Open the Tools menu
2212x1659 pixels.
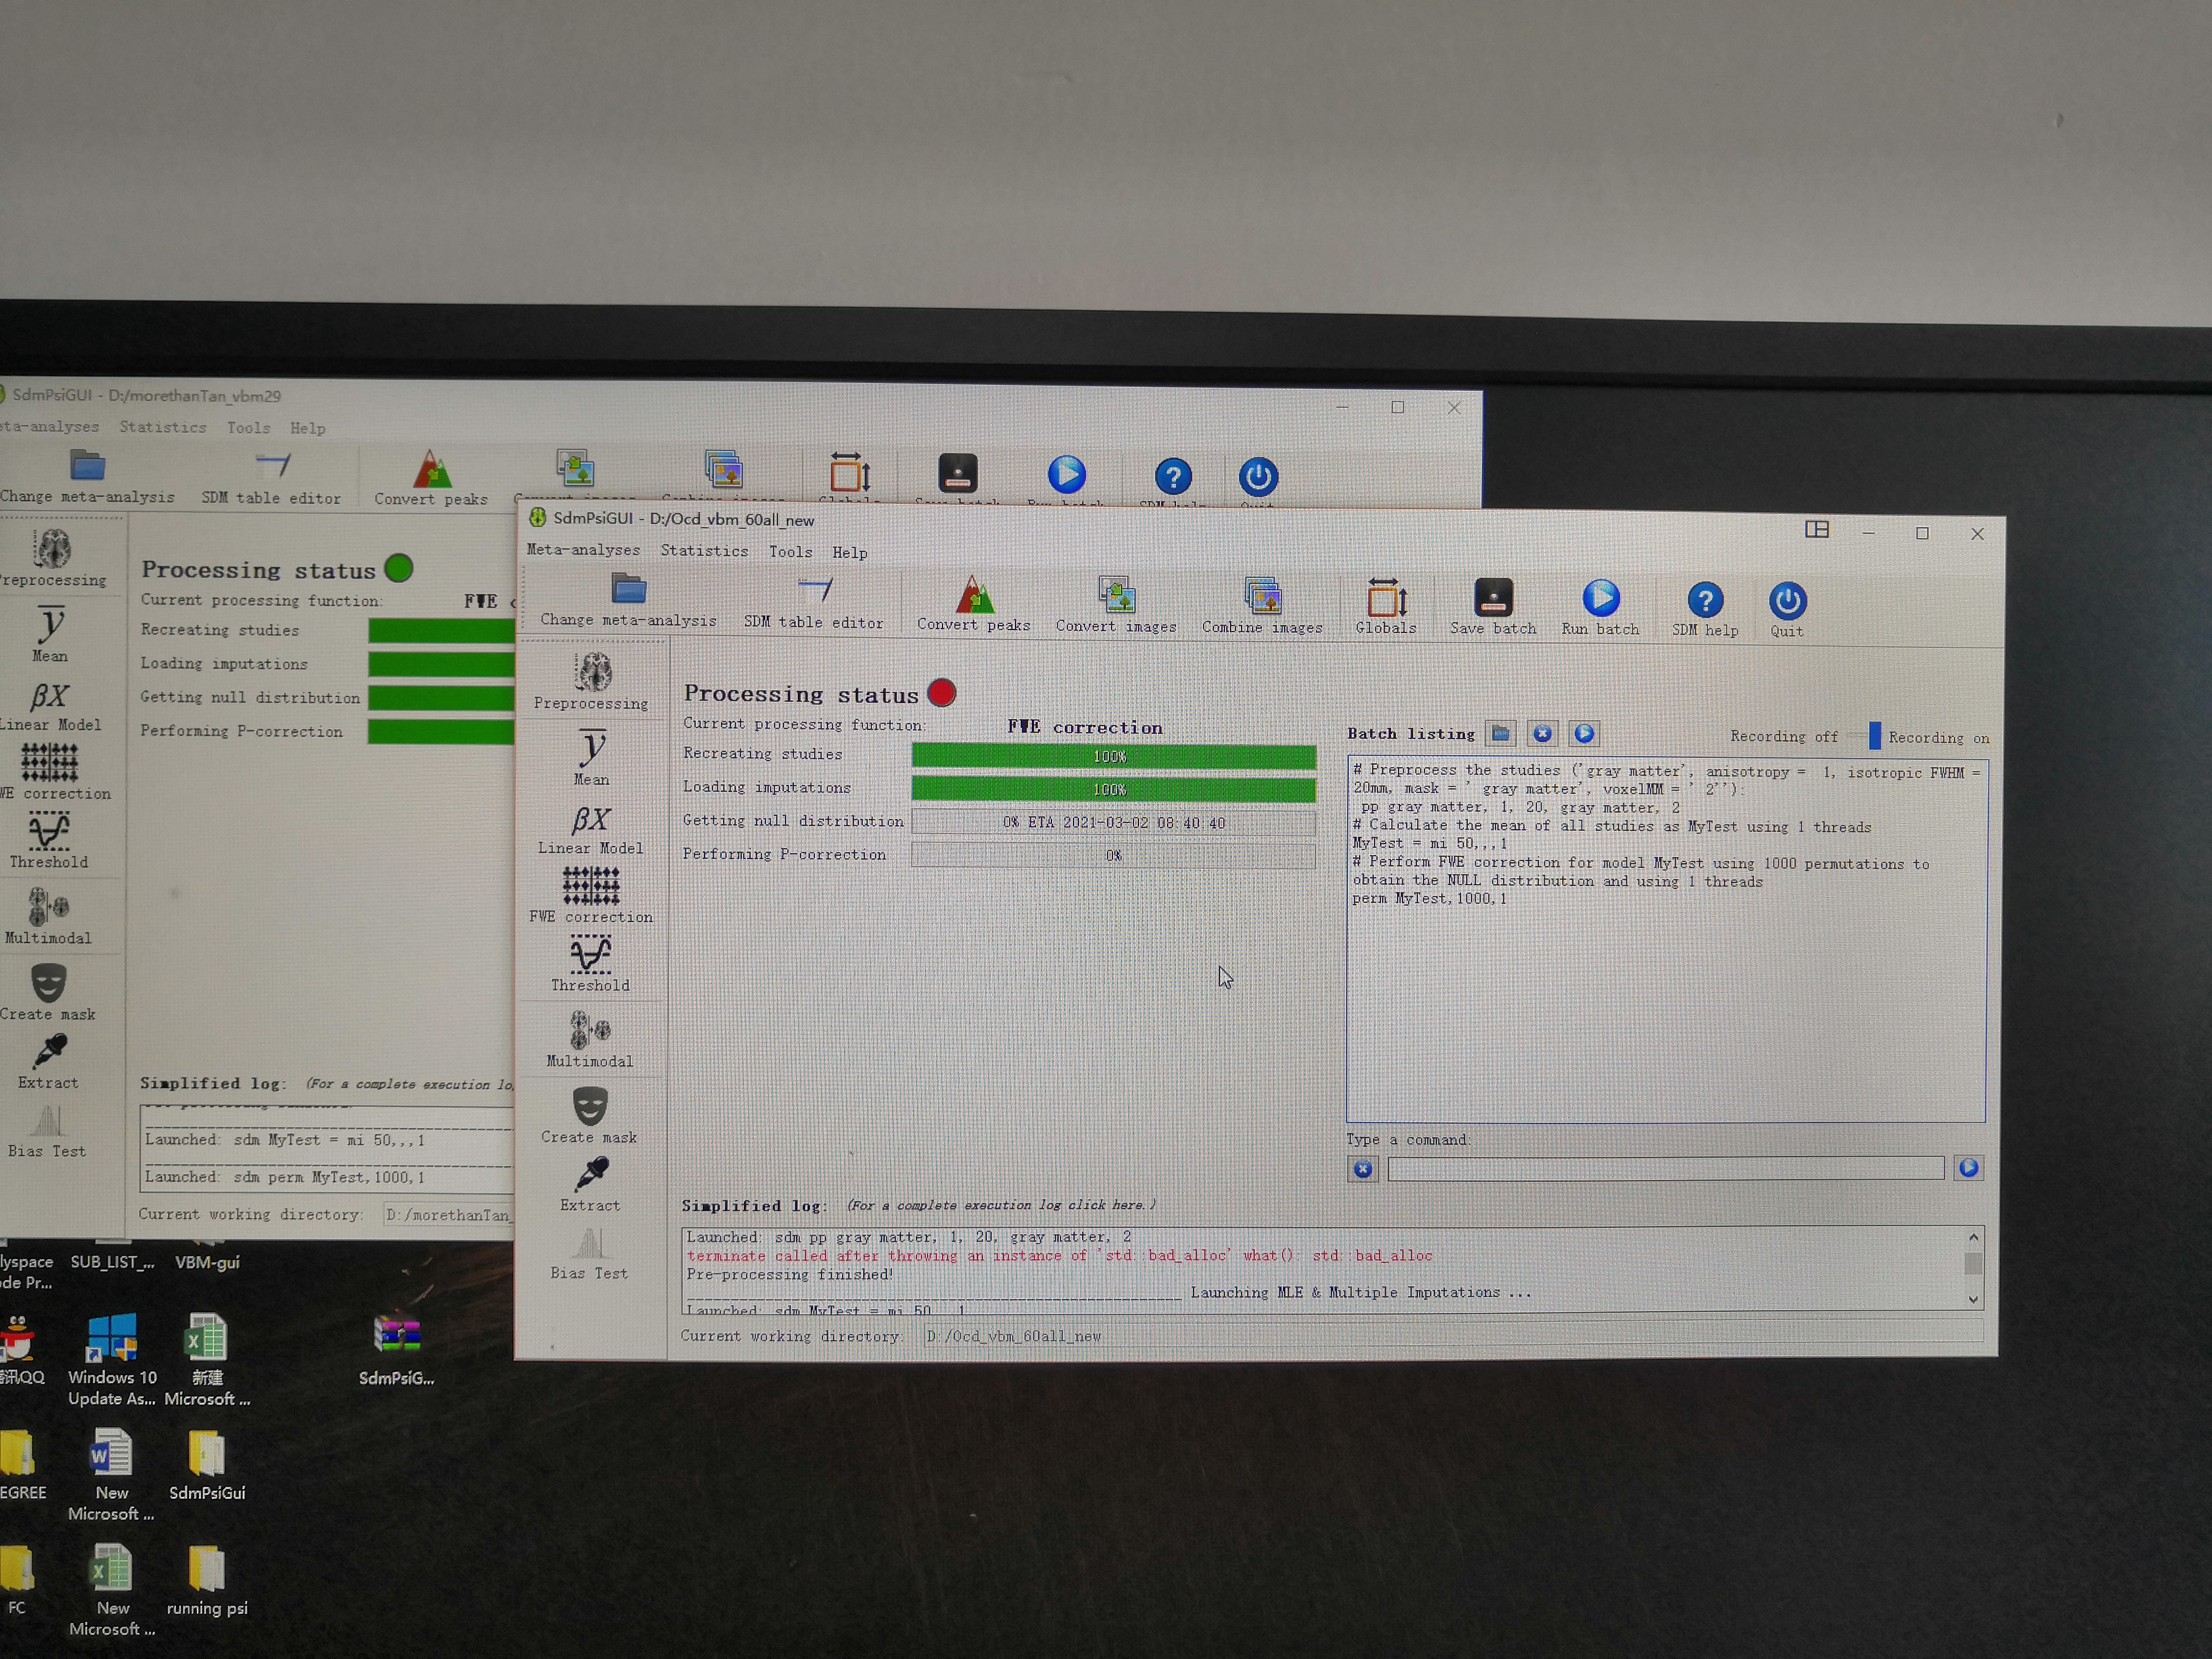click(x=790, y=552)
